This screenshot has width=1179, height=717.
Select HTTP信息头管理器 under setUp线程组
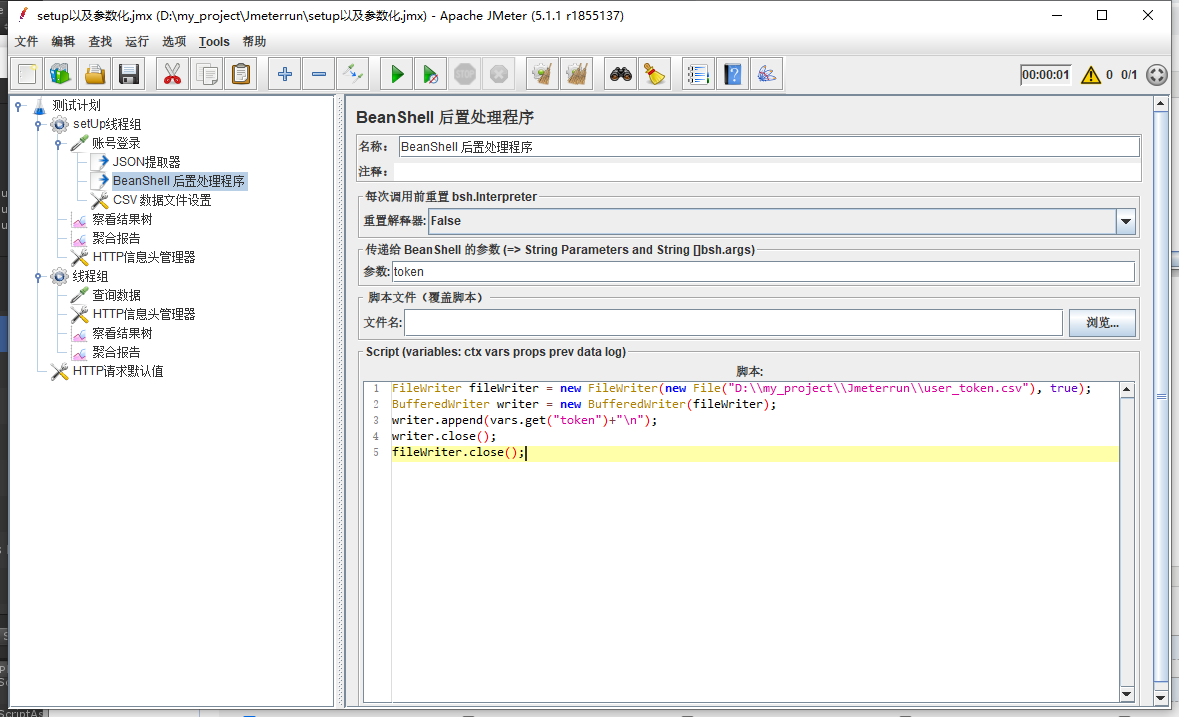[144, 257]
